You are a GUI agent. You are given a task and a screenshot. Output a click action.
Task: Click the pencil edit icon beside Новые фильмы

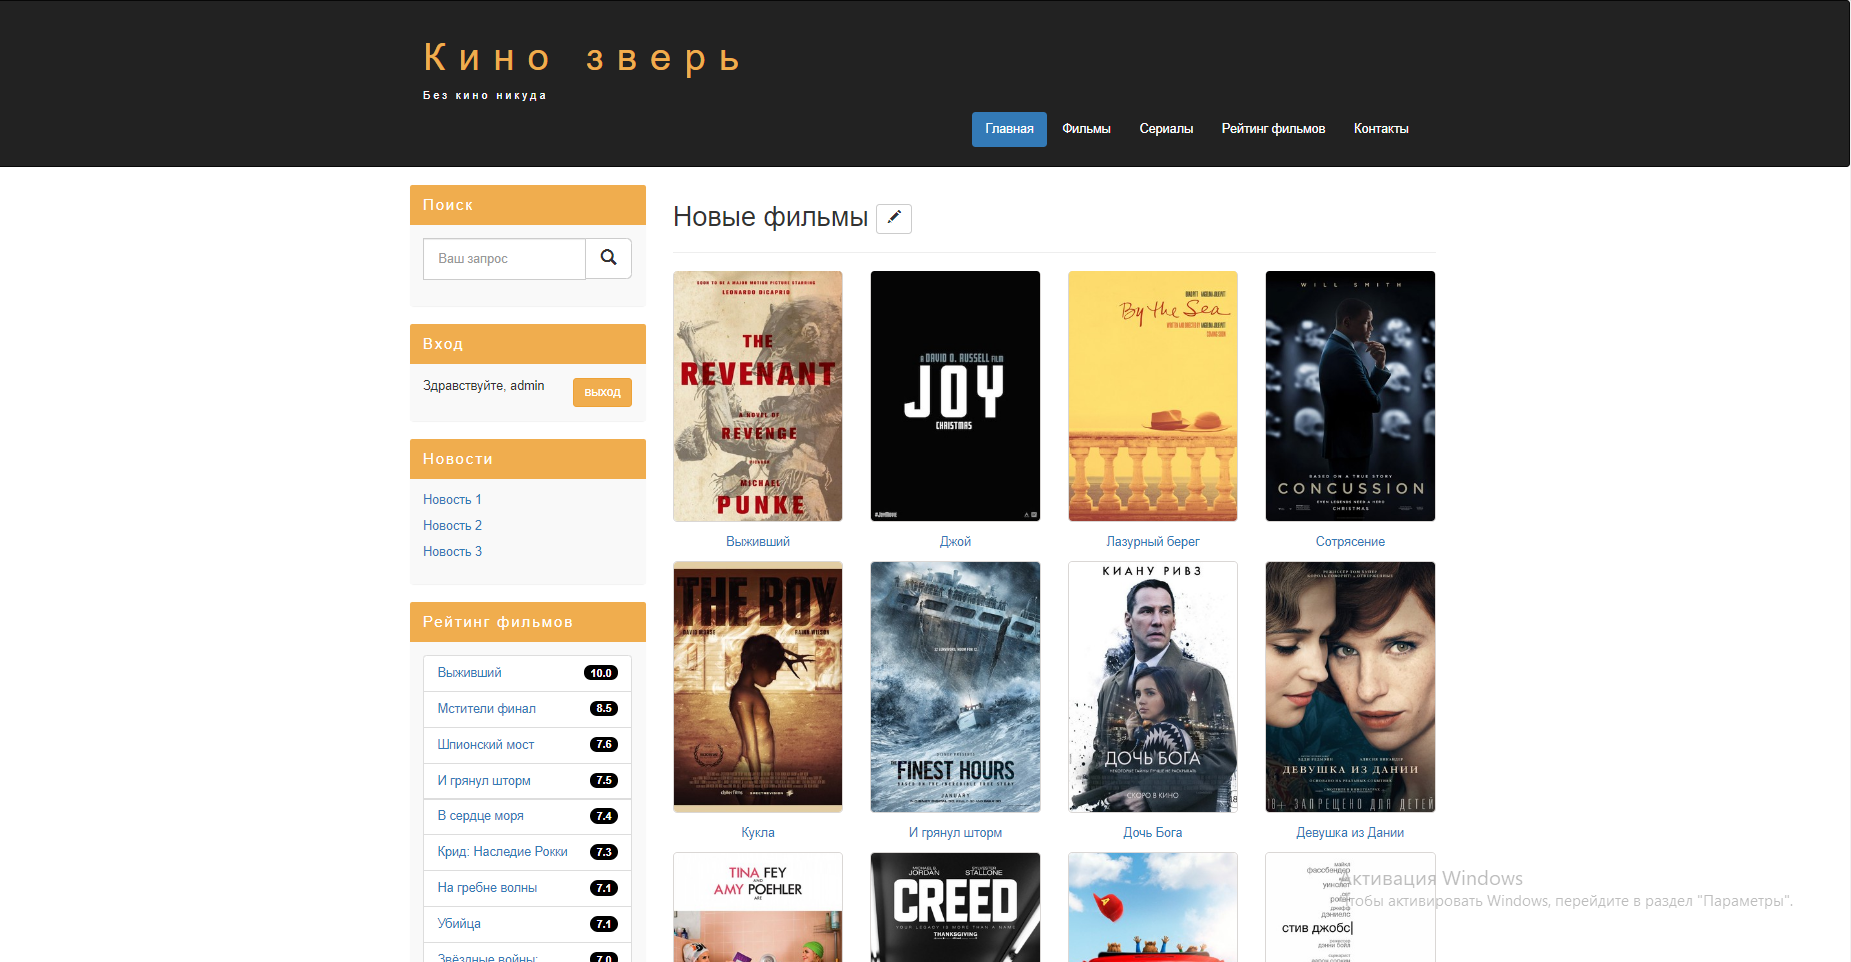(x=893, y=218)
